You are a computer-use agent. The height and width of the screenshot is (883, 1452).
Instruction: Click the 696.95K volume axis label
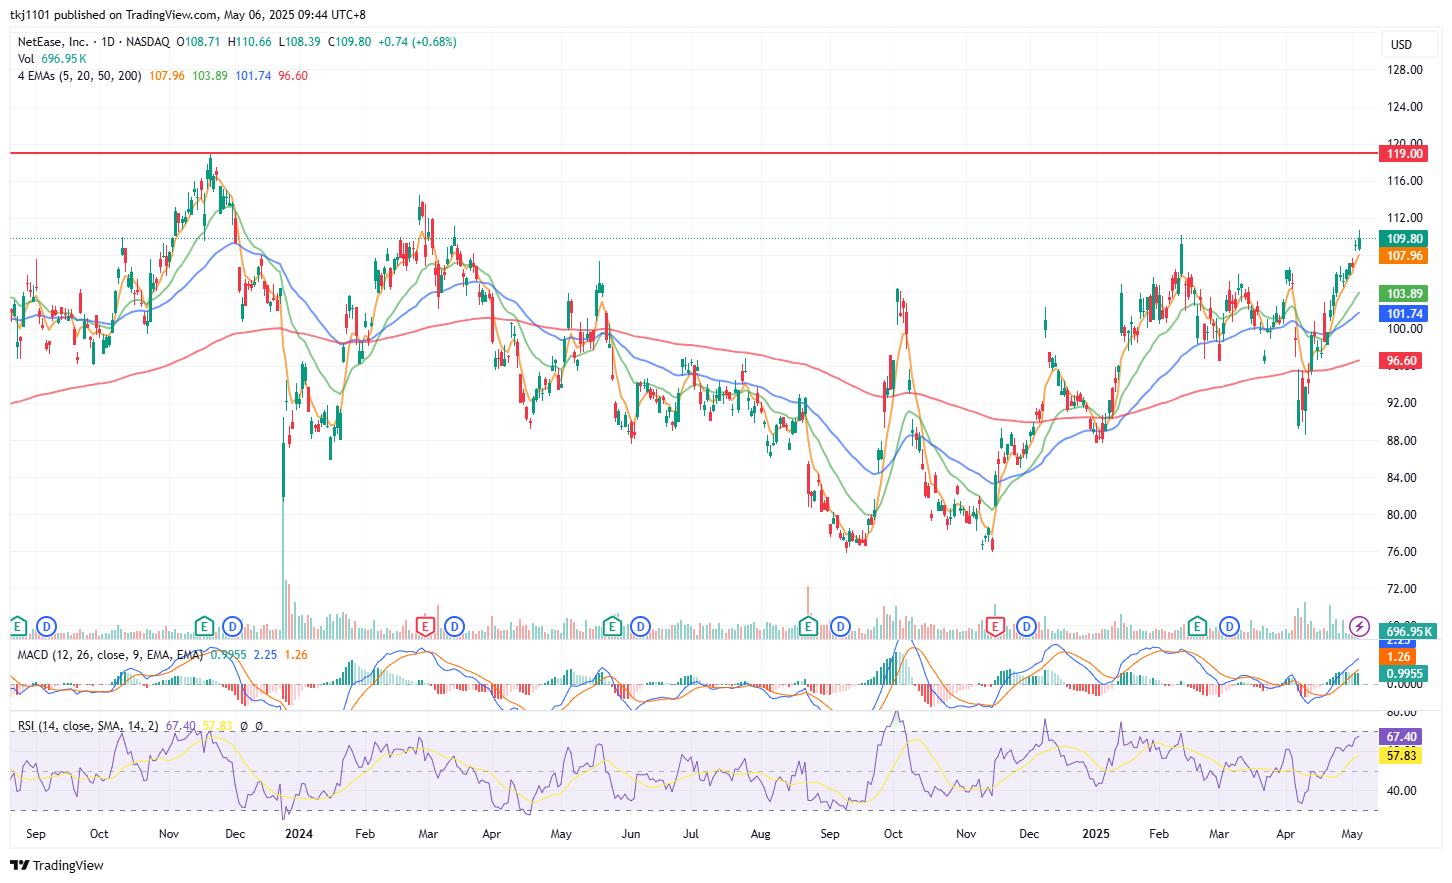(x=1408, y=631)
